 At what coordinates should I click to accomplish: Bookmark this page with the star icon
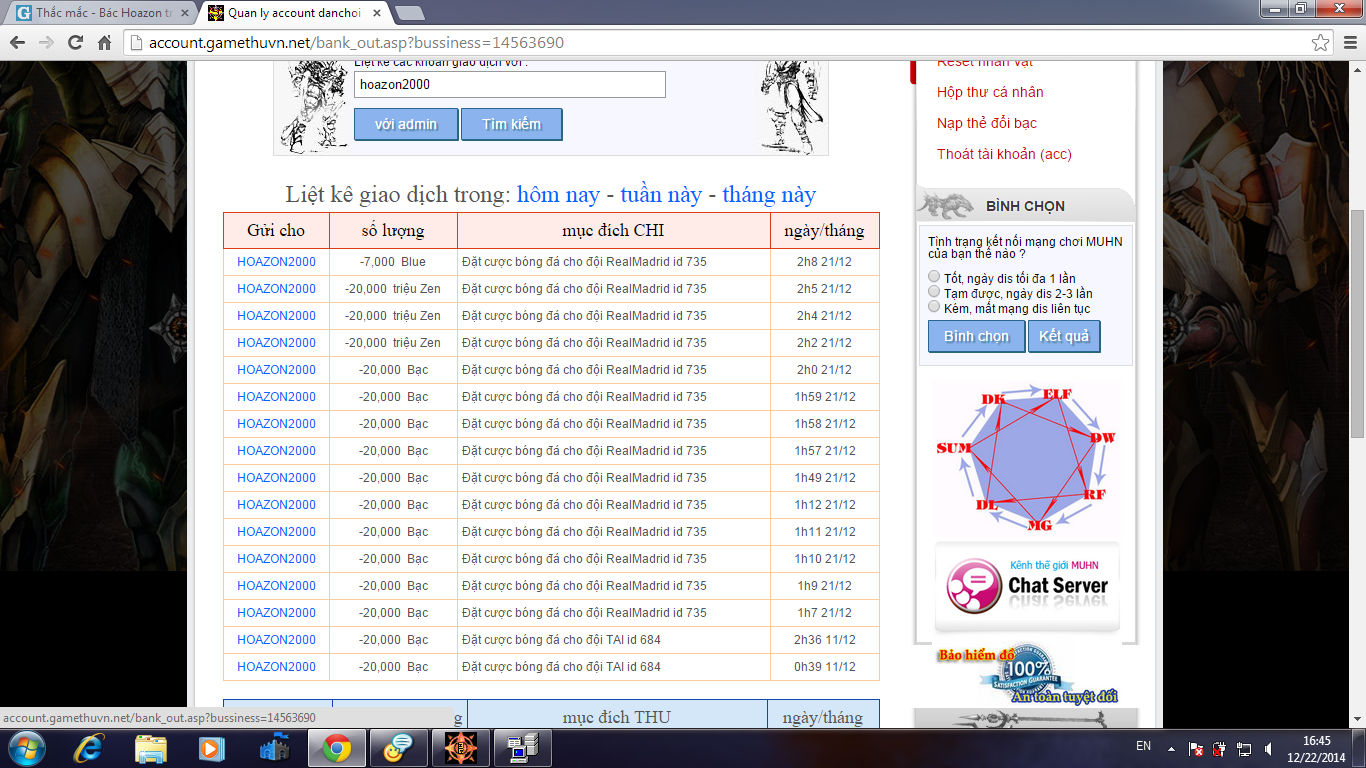pyautogui.click(x=1321, y=43)
